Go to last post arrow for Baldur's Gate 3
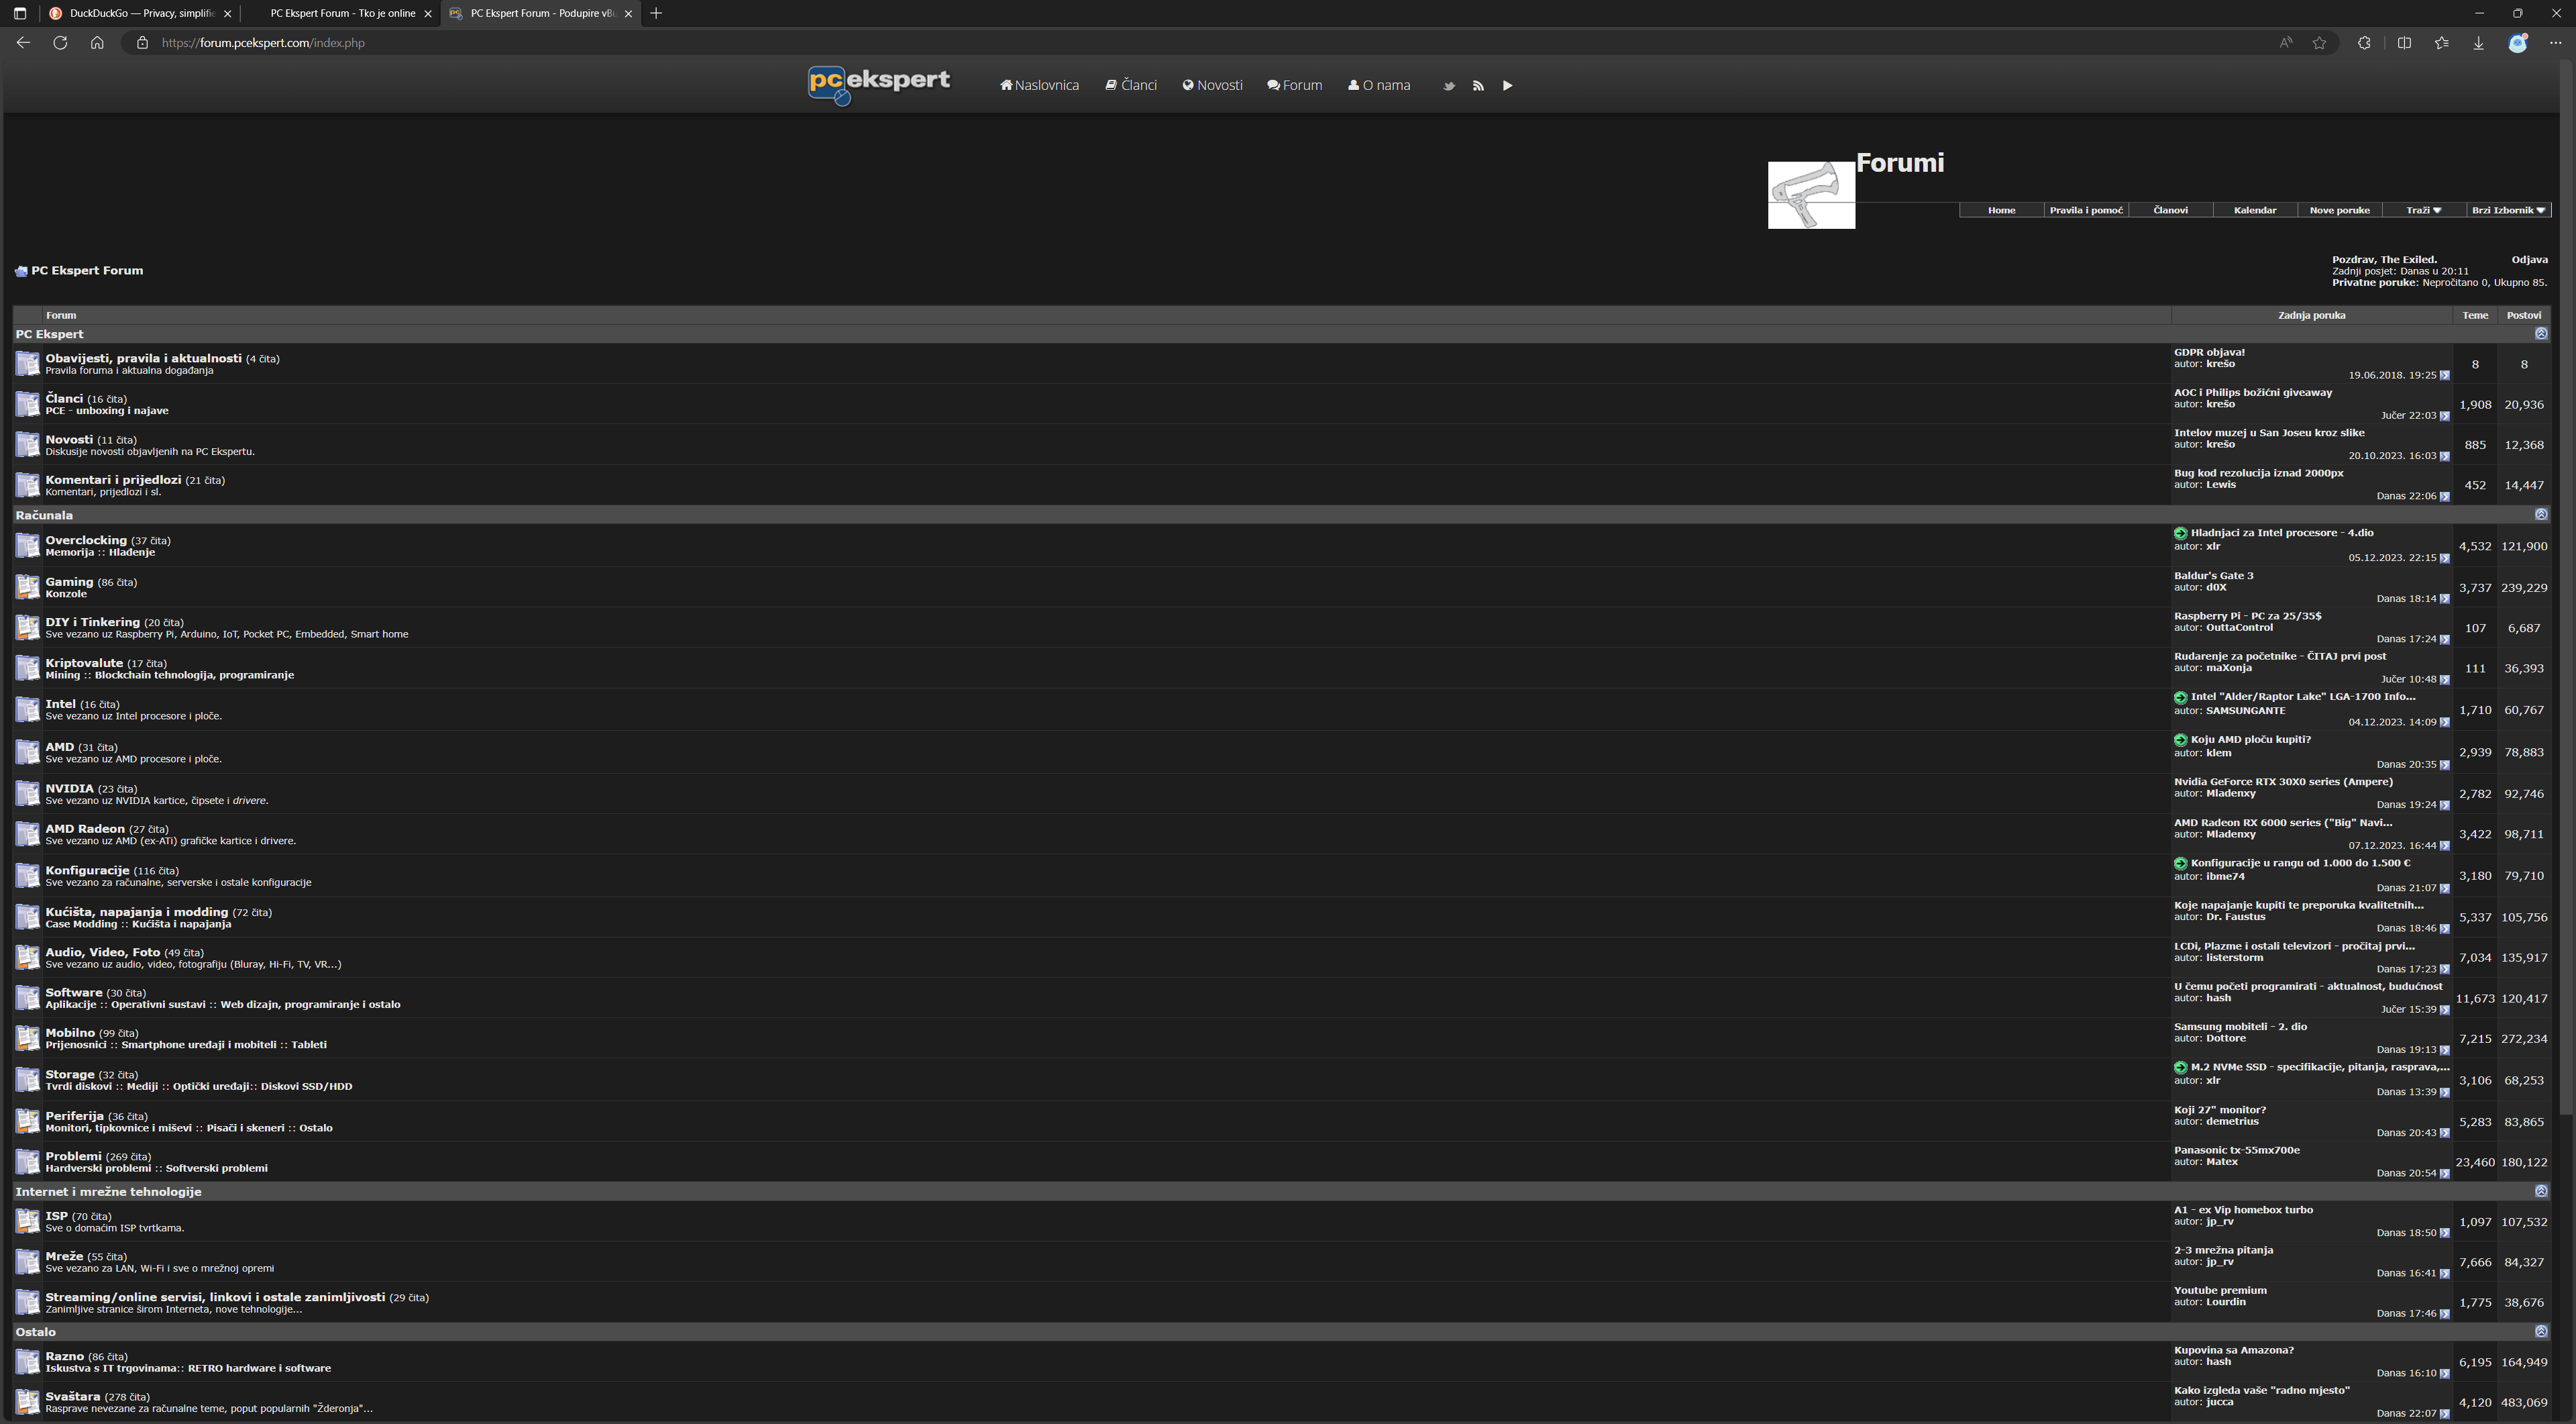The image size is (2576, 1424). coord(2444,599)
